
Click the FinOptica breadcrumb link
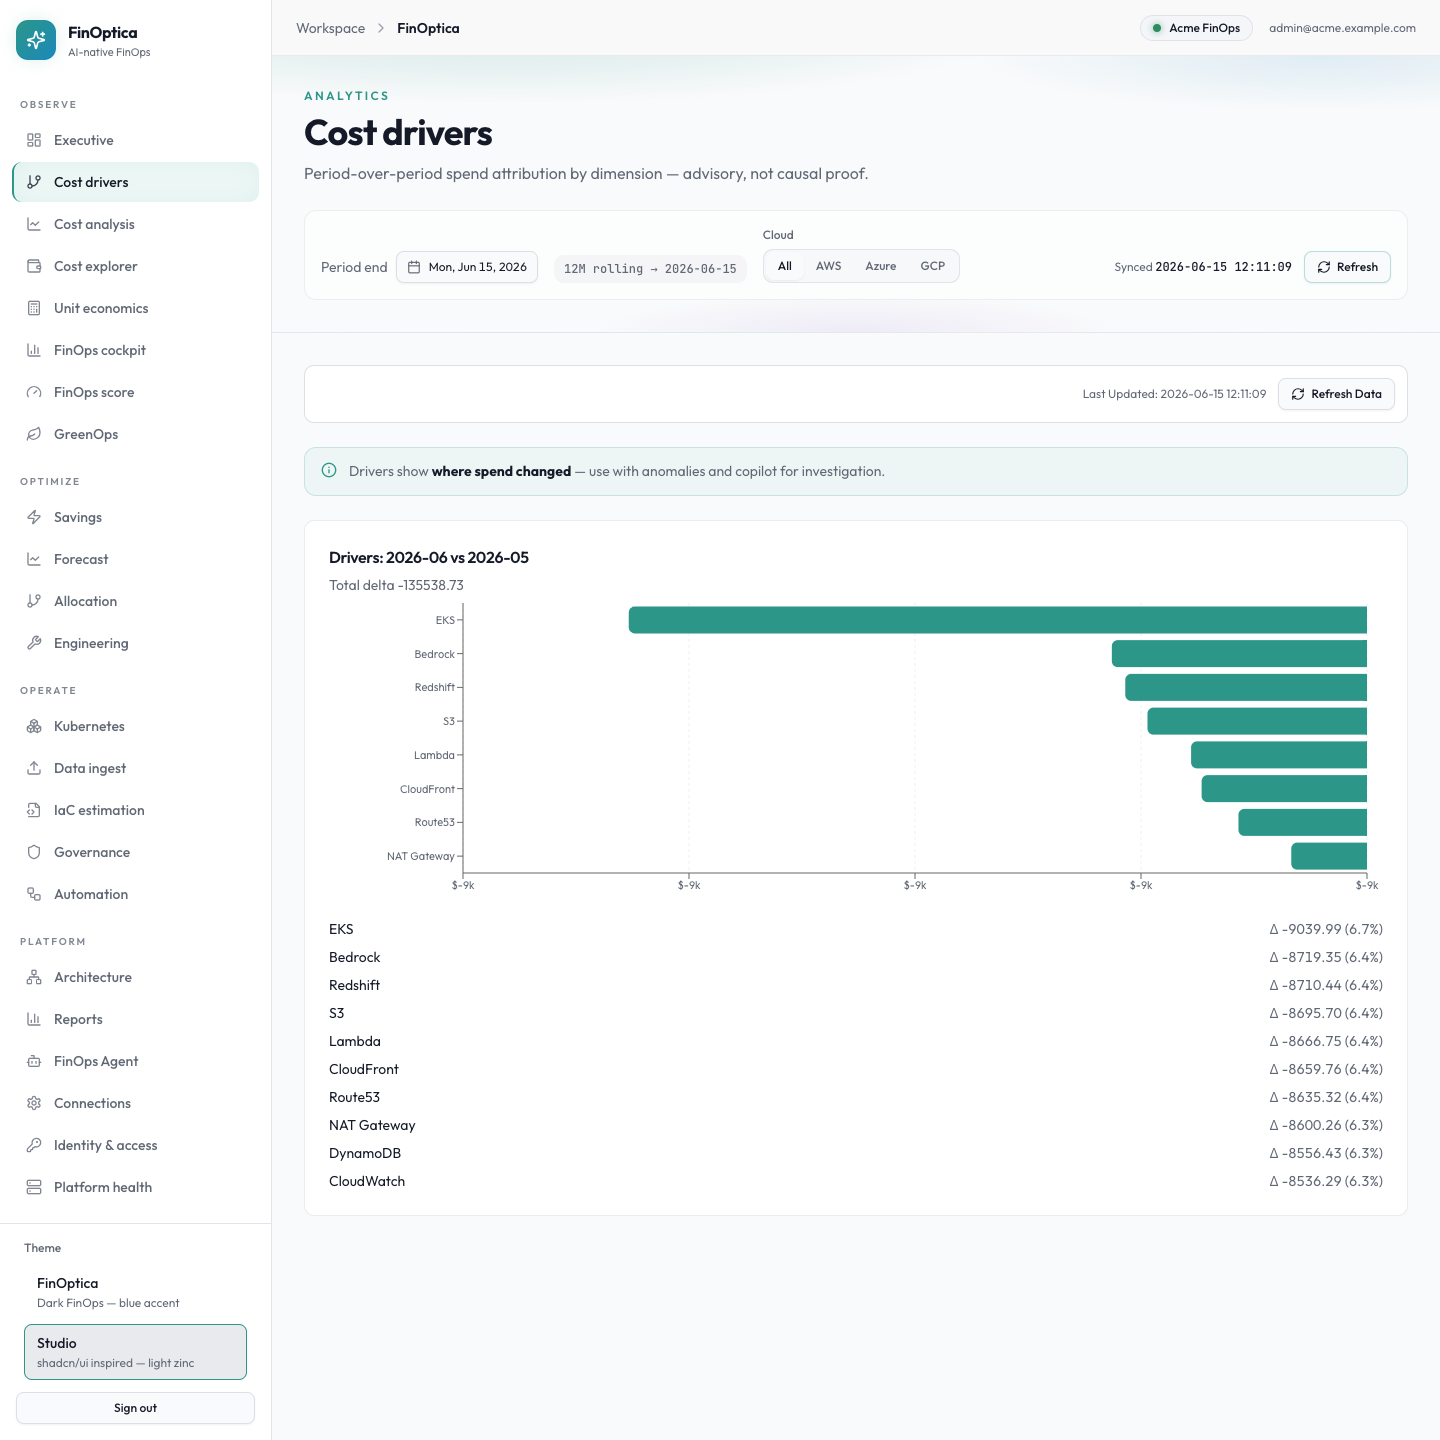point(428,28)
